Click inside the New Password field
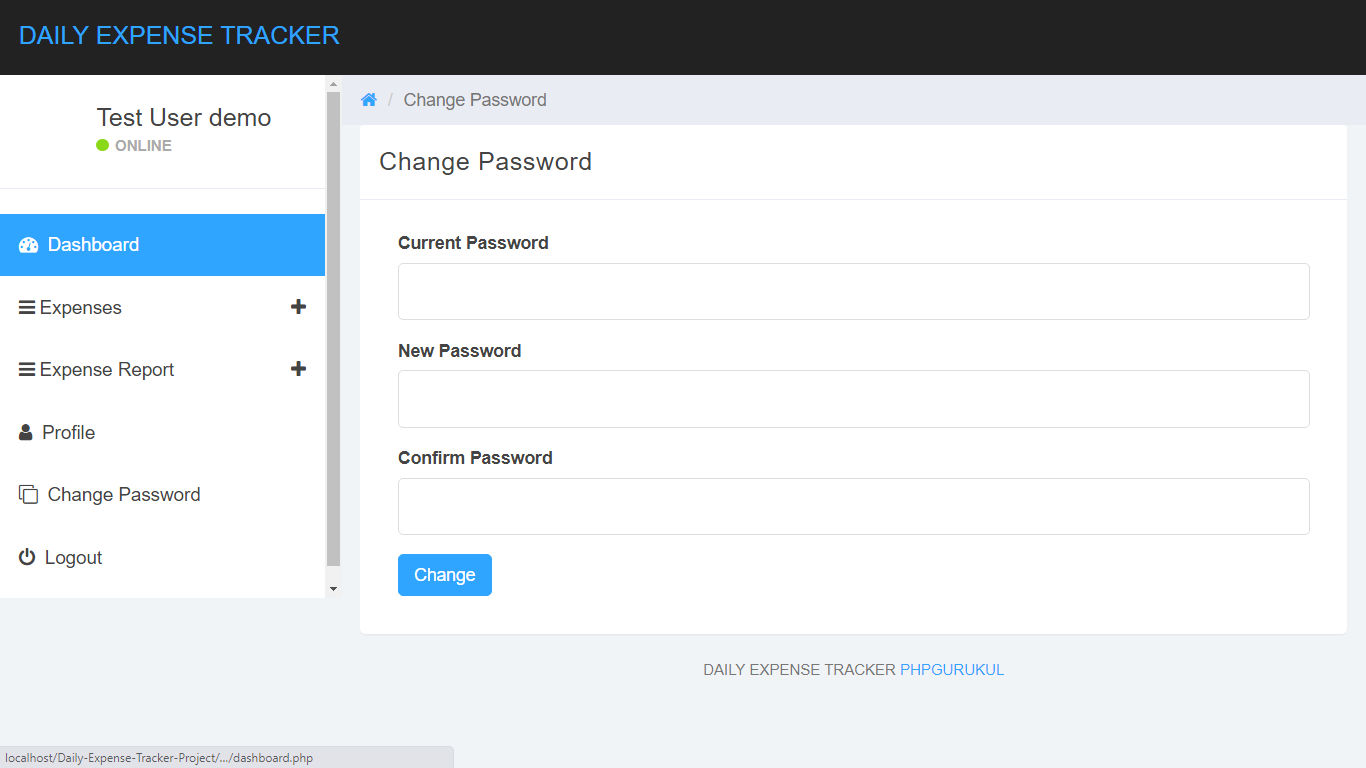Screen dimensions: 1366x768 click(x=853, y=398)
